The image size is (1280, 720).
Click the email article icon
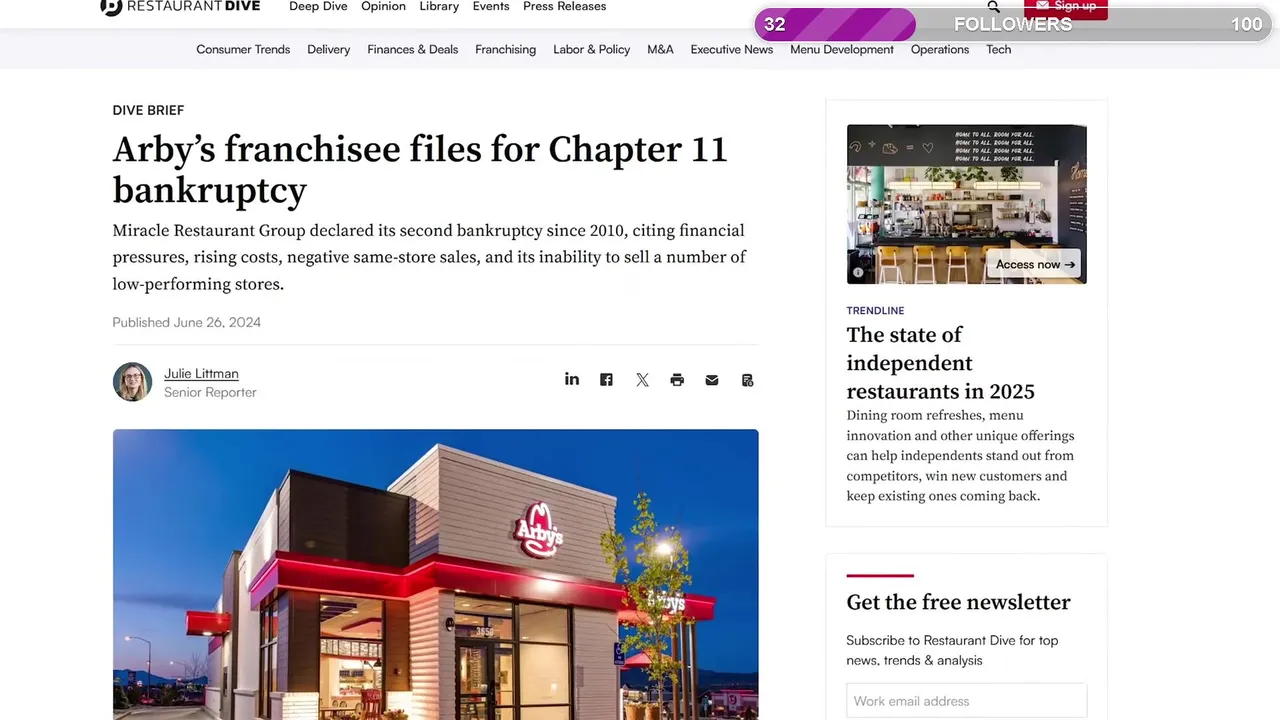point(712,380)
